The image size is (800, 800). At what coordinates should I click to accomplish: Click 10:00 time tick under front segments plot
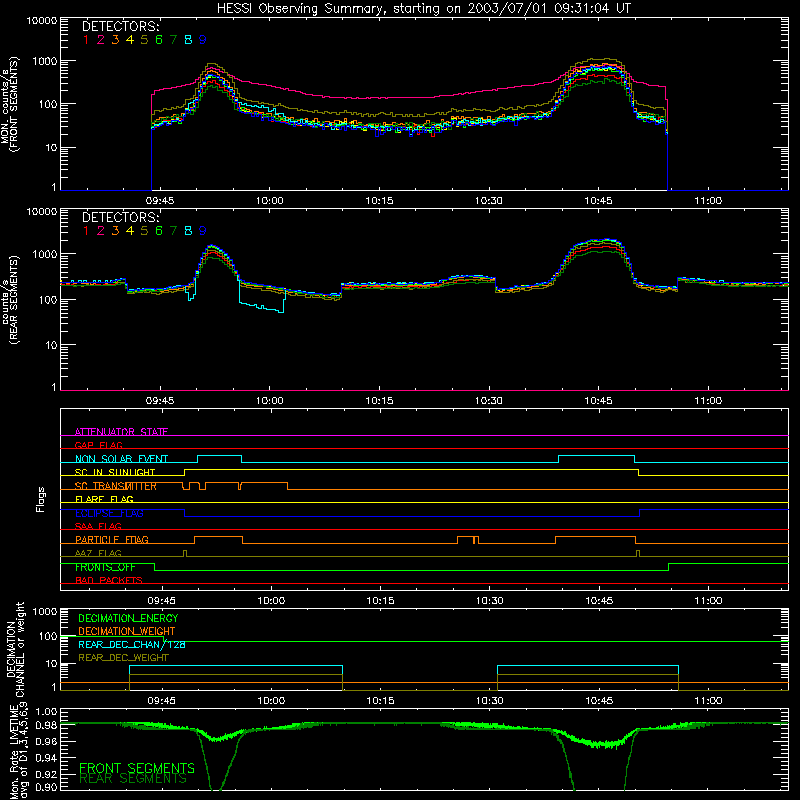[x=269, y=201]
